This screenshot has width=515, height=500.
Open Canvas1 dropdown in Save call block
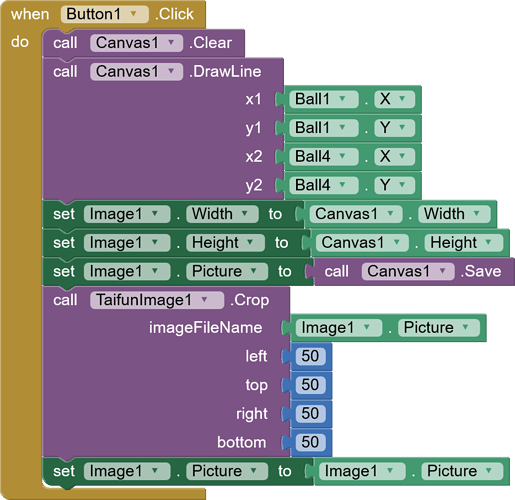tap(408, 272)
